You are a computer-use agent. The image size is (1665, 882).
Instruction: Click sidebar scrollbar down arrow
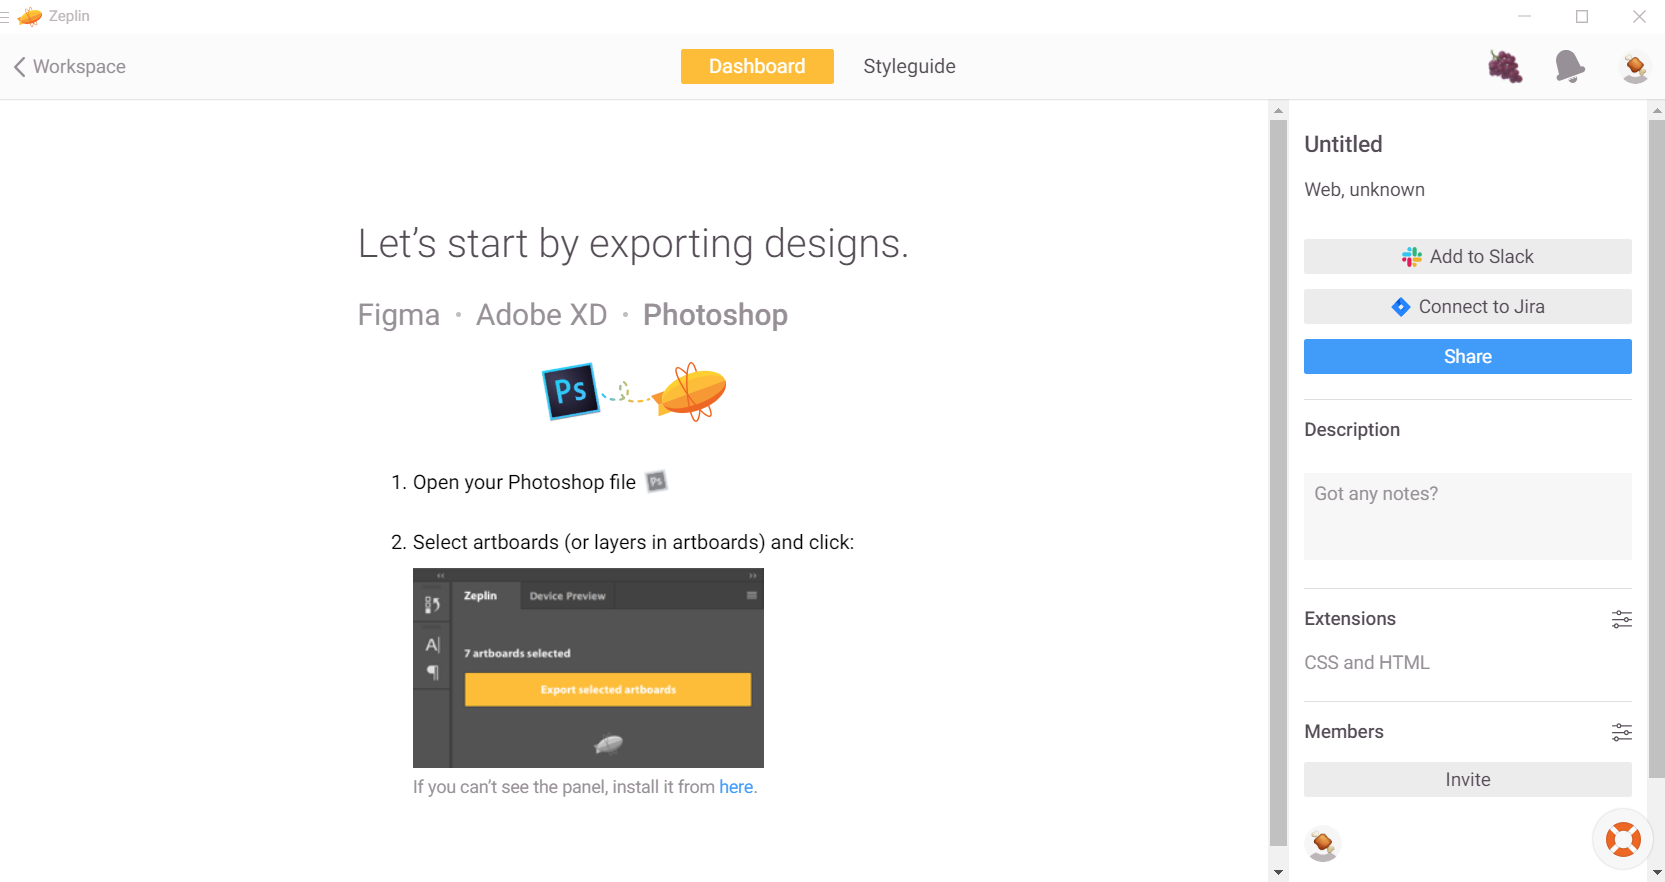1657,873
